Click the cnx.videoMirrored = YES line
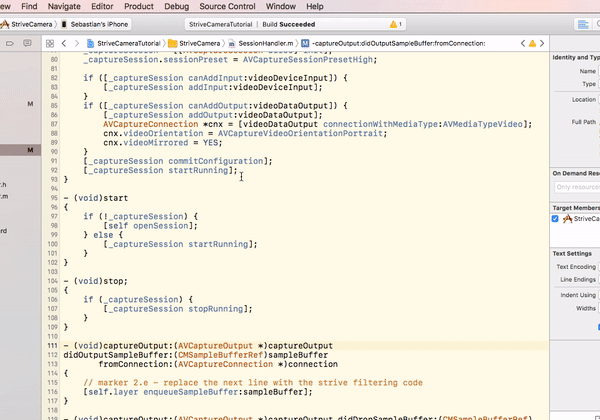The image size is (600, 420). tap(163, 143)
